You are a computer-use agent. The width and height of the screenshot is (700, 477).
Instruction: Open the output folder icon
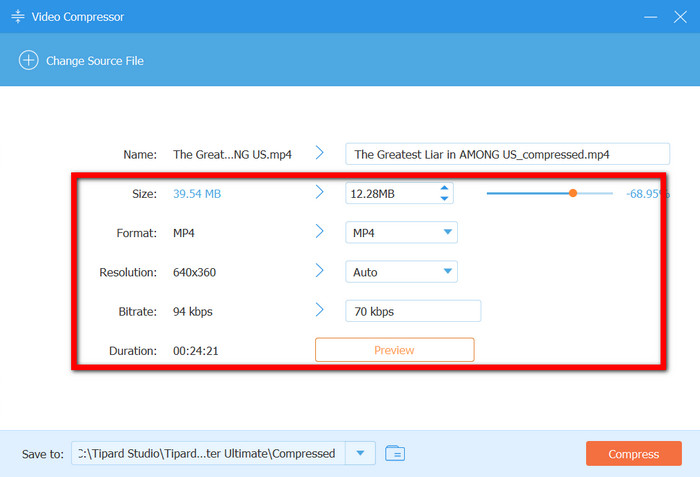(x=395, y=453)
